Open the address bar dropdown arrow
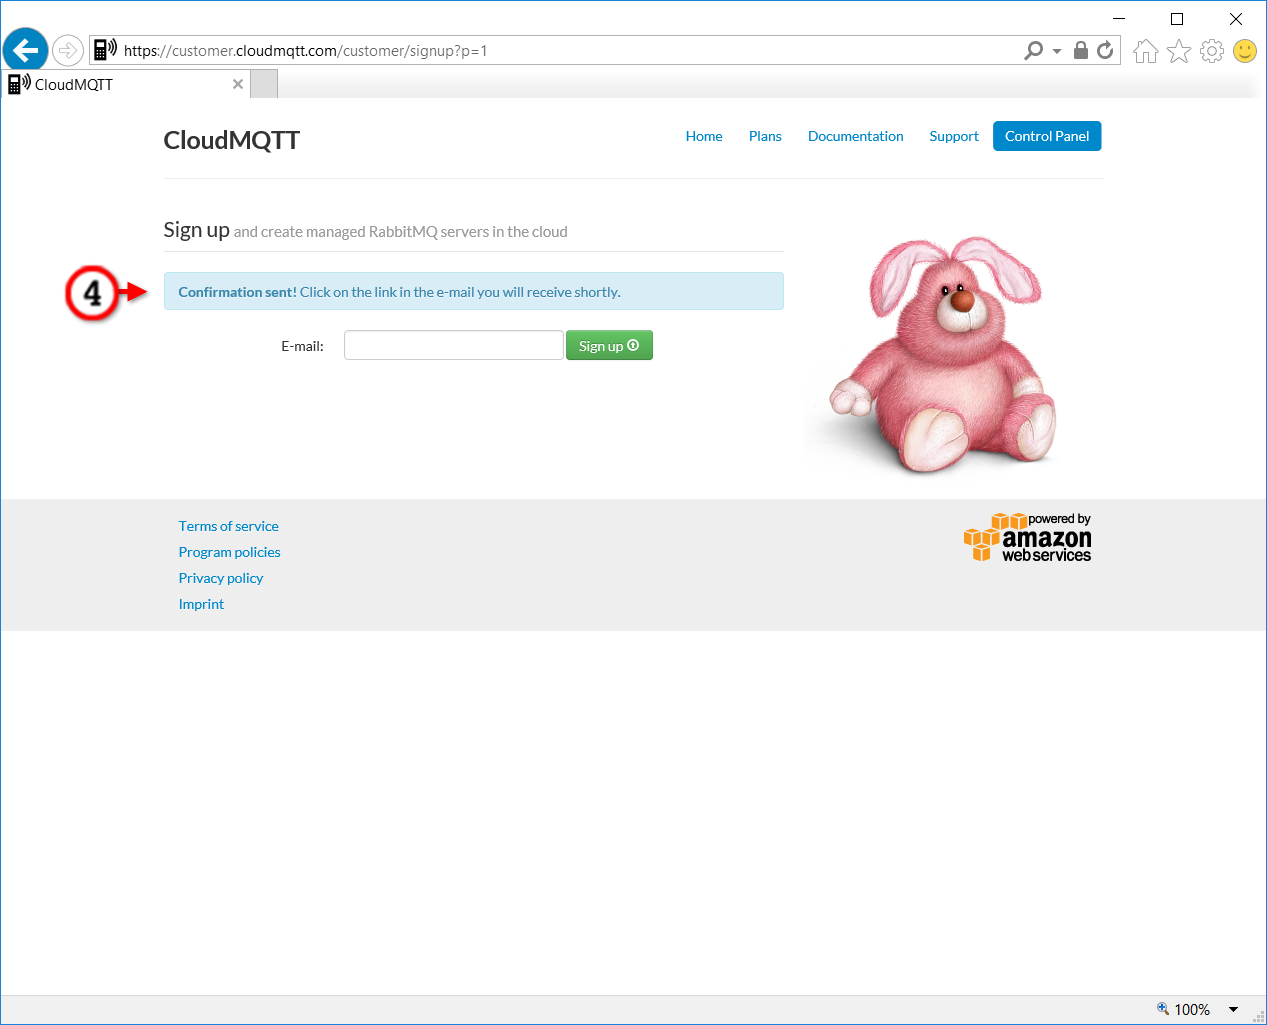The image size is (1267, 1025). click(1057, 51)
